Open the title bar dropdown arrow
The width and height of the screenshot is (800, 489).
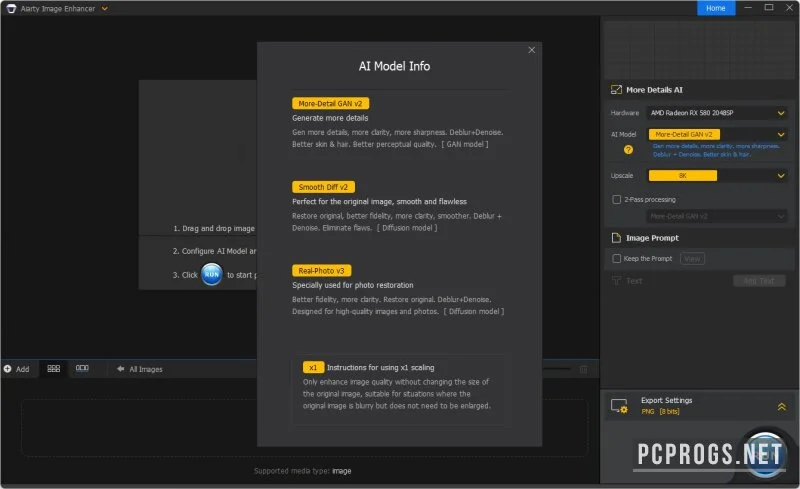click(105, 8)
